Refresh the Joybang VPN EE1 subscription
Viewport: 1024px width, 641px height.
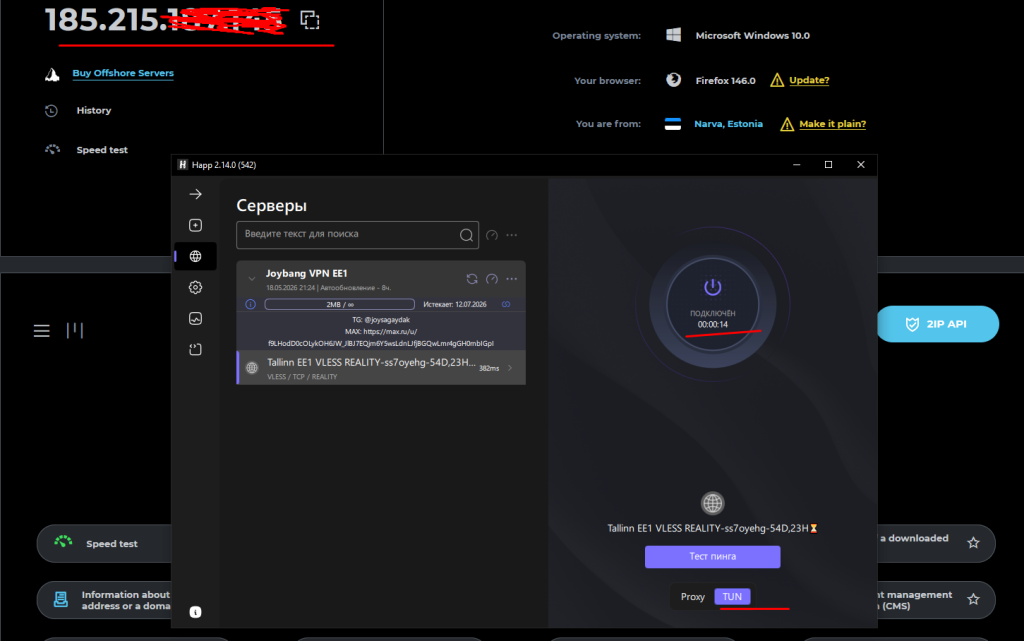click(472, 279)
